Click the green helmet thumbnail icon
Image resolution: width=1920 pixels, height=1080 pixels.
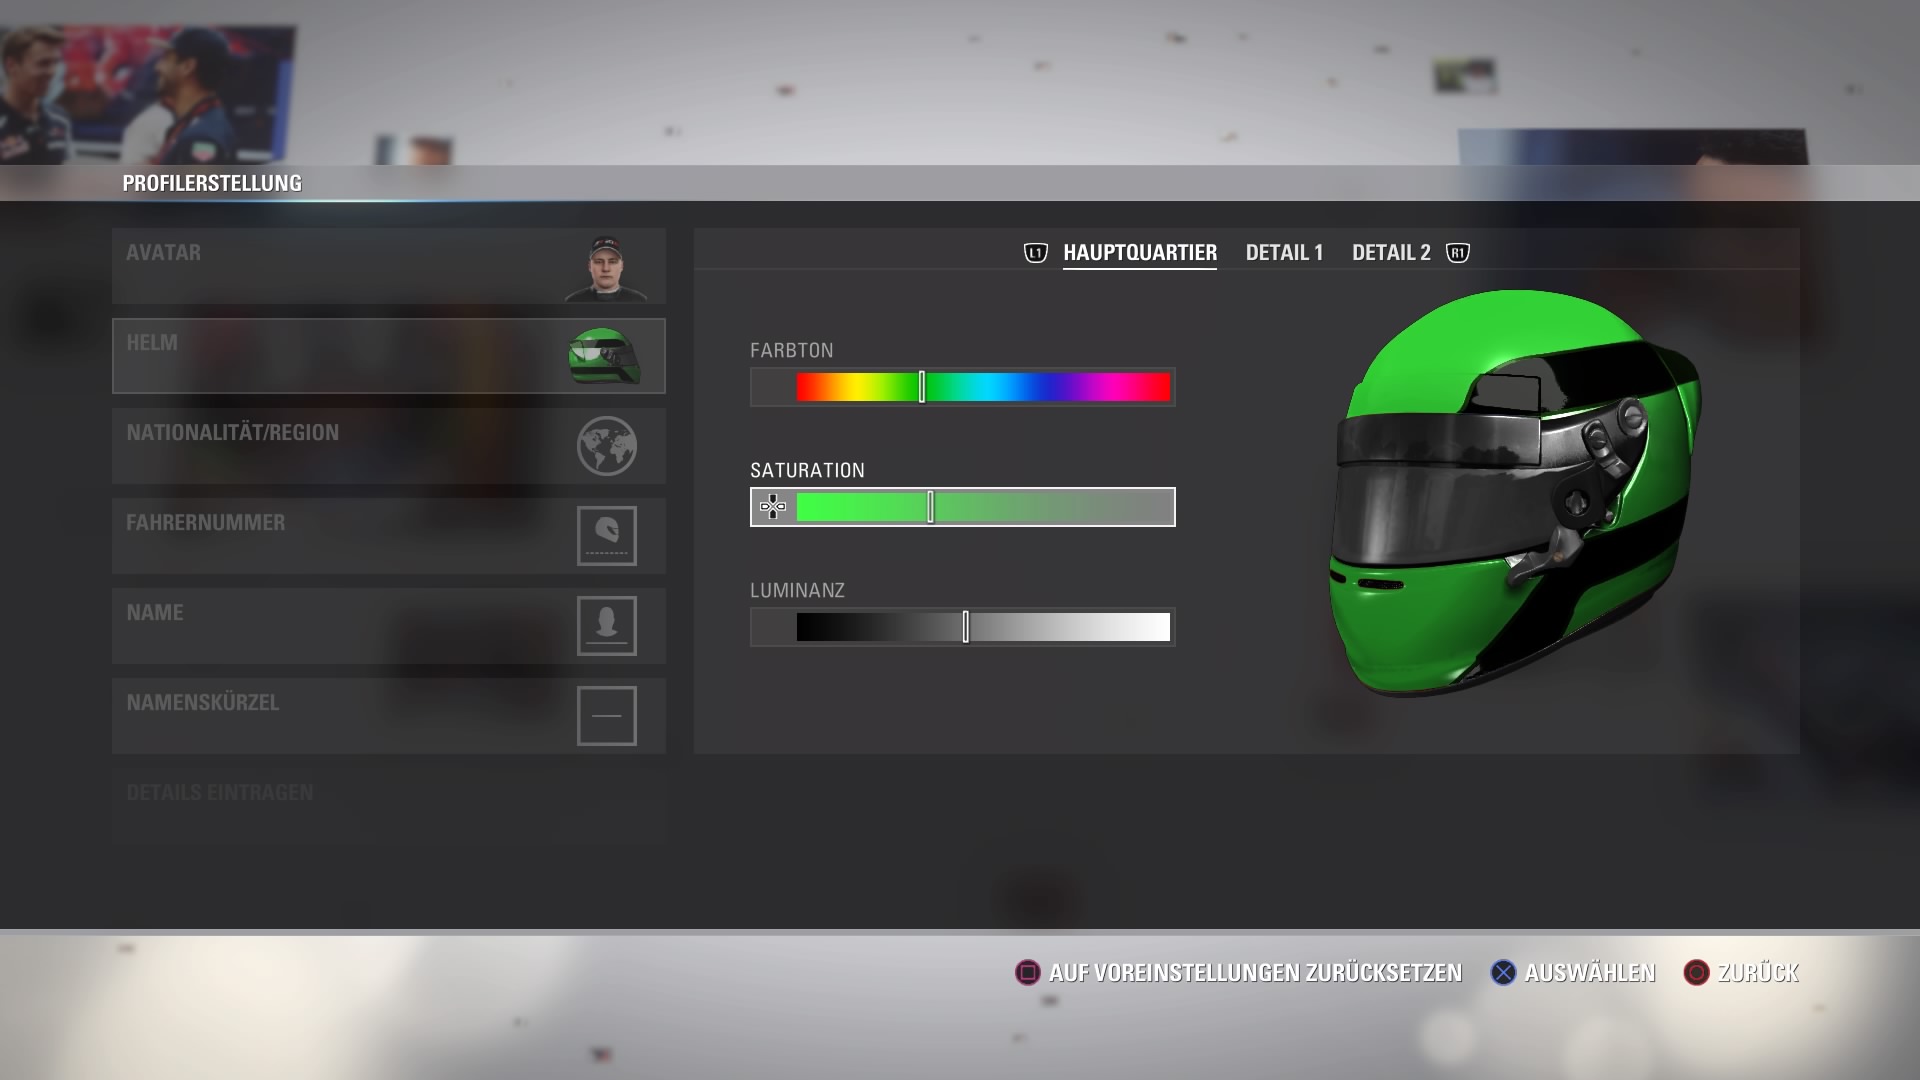(x=604, y=356)
